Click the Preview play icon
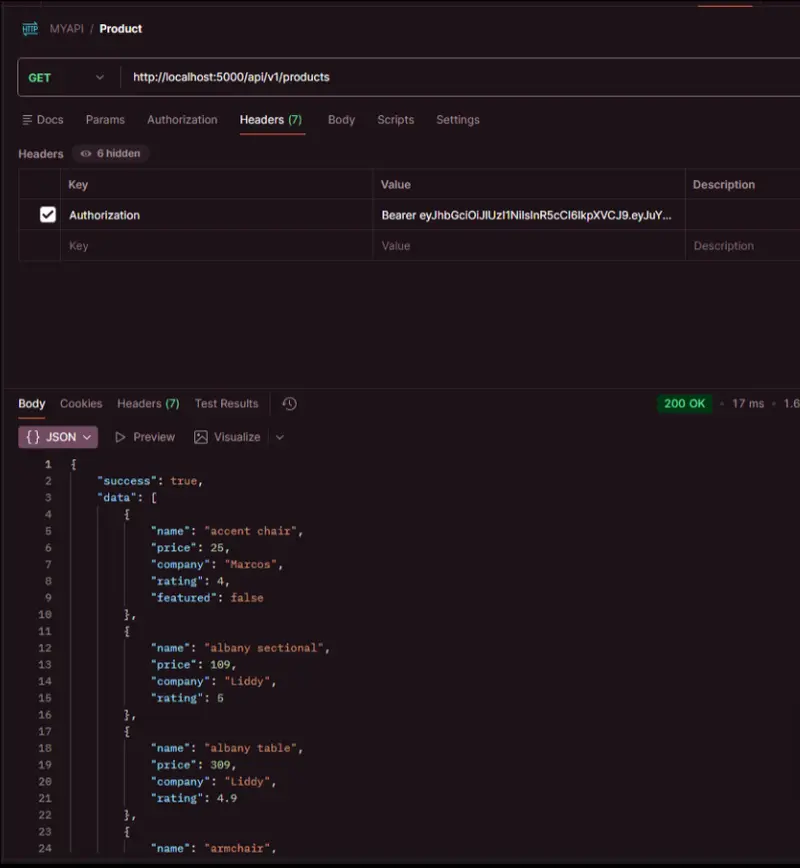 [120, 437]
